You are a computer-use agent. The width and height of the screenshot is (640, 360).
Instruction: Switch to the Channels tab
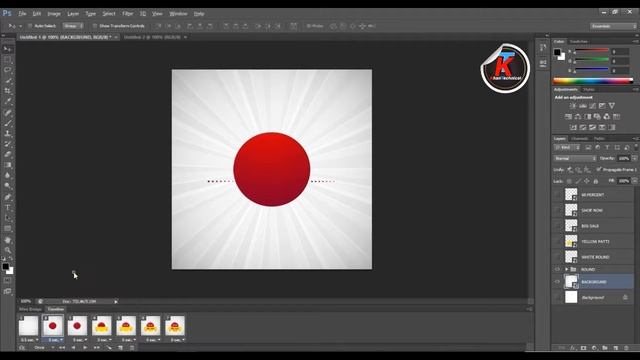tap(580, 138)
